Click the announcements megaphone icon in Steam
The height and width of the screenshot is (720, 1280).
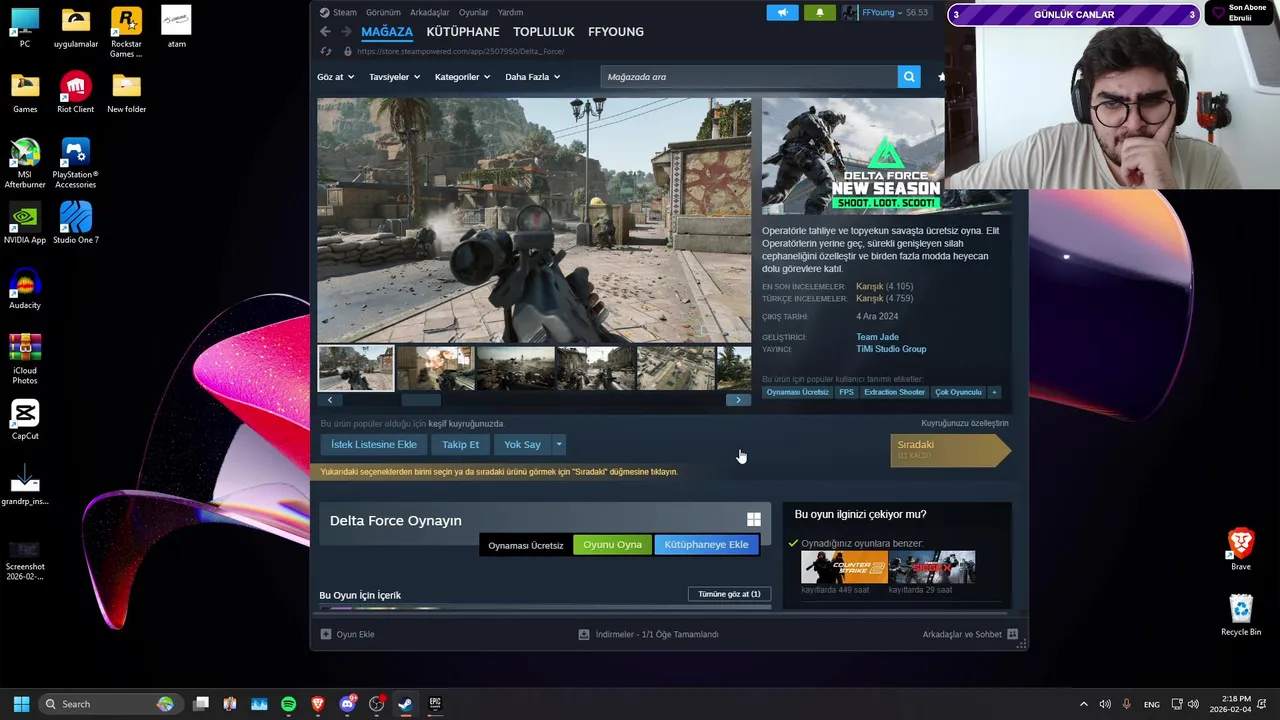coord(783,13)
